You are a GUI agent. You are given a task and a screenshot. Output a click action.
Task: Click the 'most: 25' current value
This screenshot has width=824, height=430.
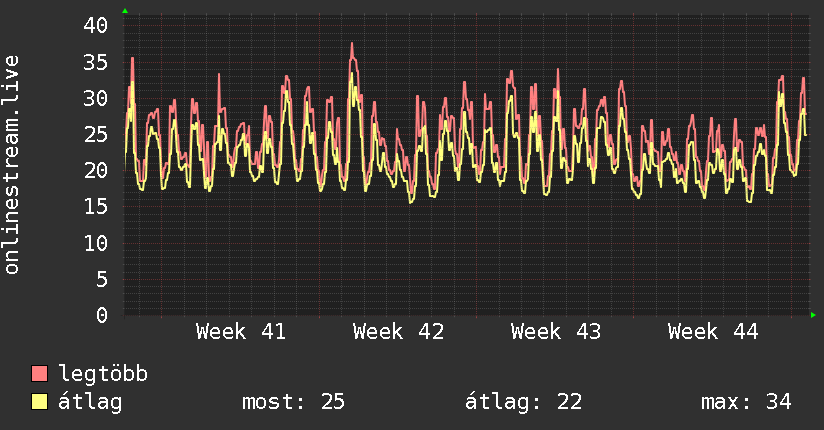coord(293,402)
